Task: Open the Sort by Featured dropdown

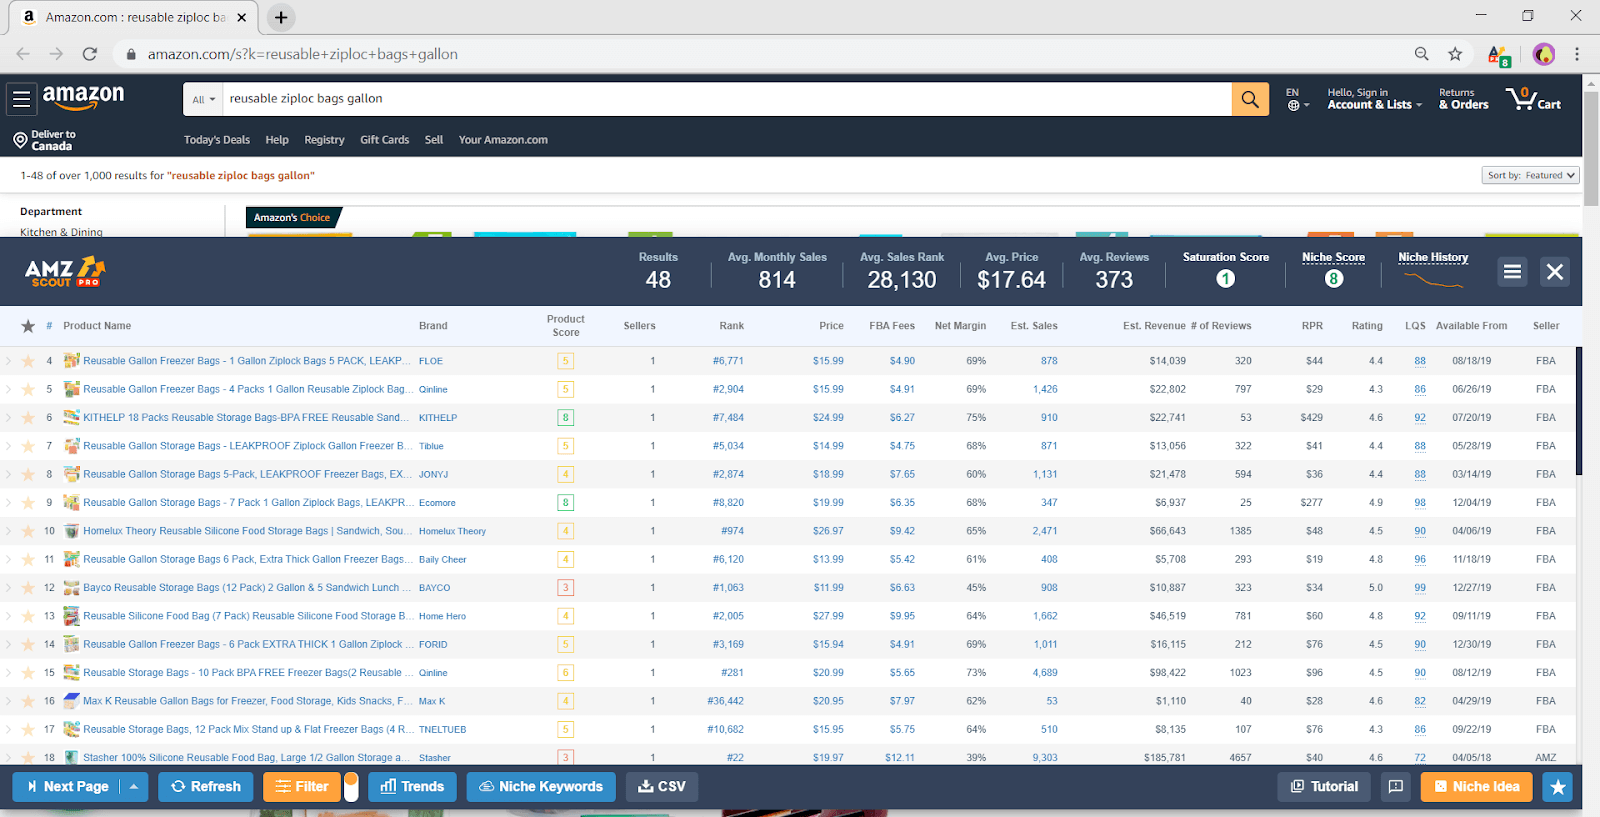Action: 1530,175
